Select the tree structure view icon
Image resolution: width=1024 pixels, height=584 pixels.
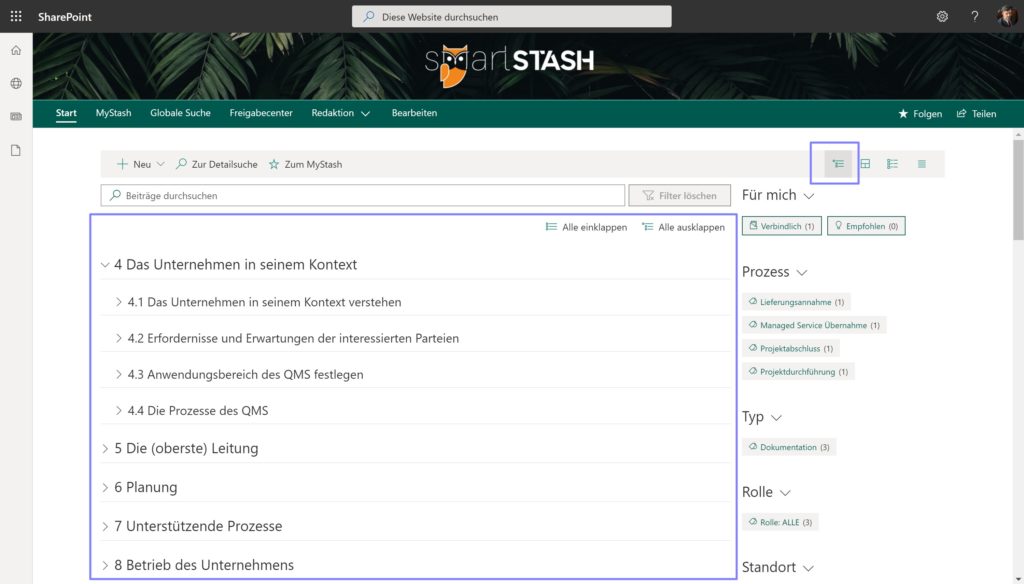point(838,164)
